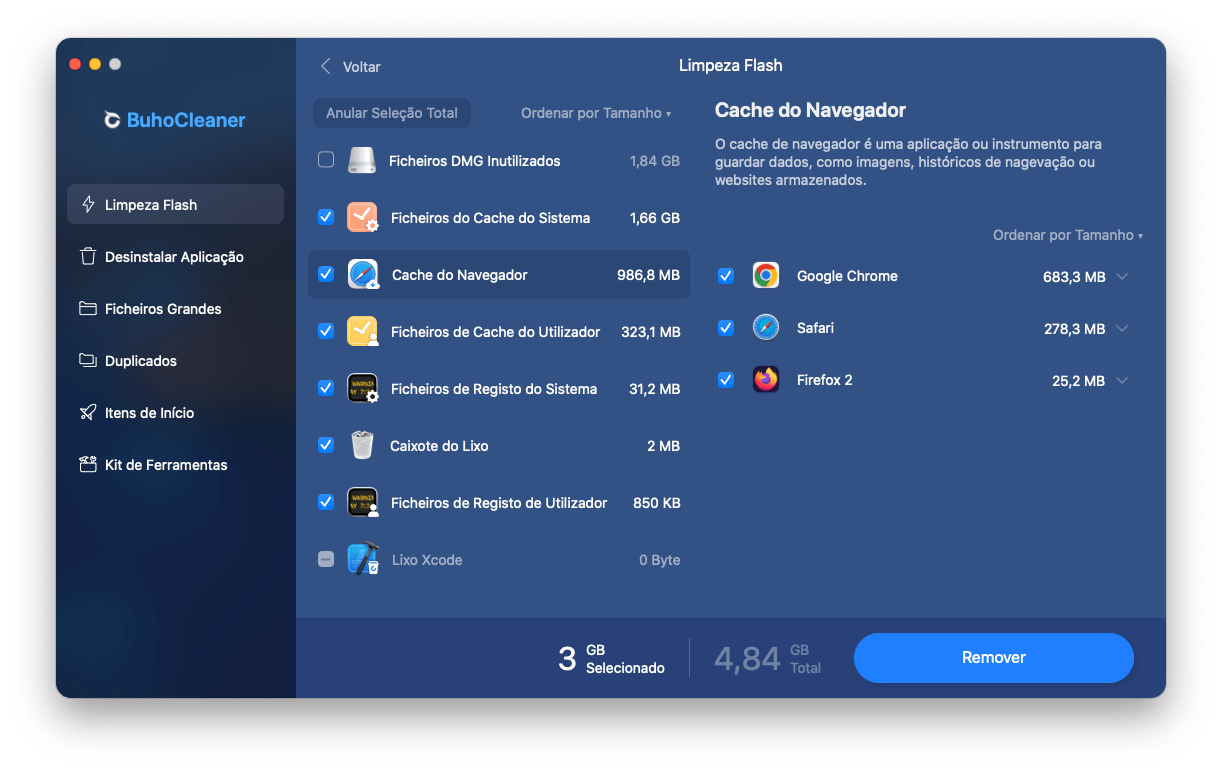Open Ordenar por Tamanho dropdown above browsers
The height and width of the screenshot is (772, 1222).
[1068, 235]
